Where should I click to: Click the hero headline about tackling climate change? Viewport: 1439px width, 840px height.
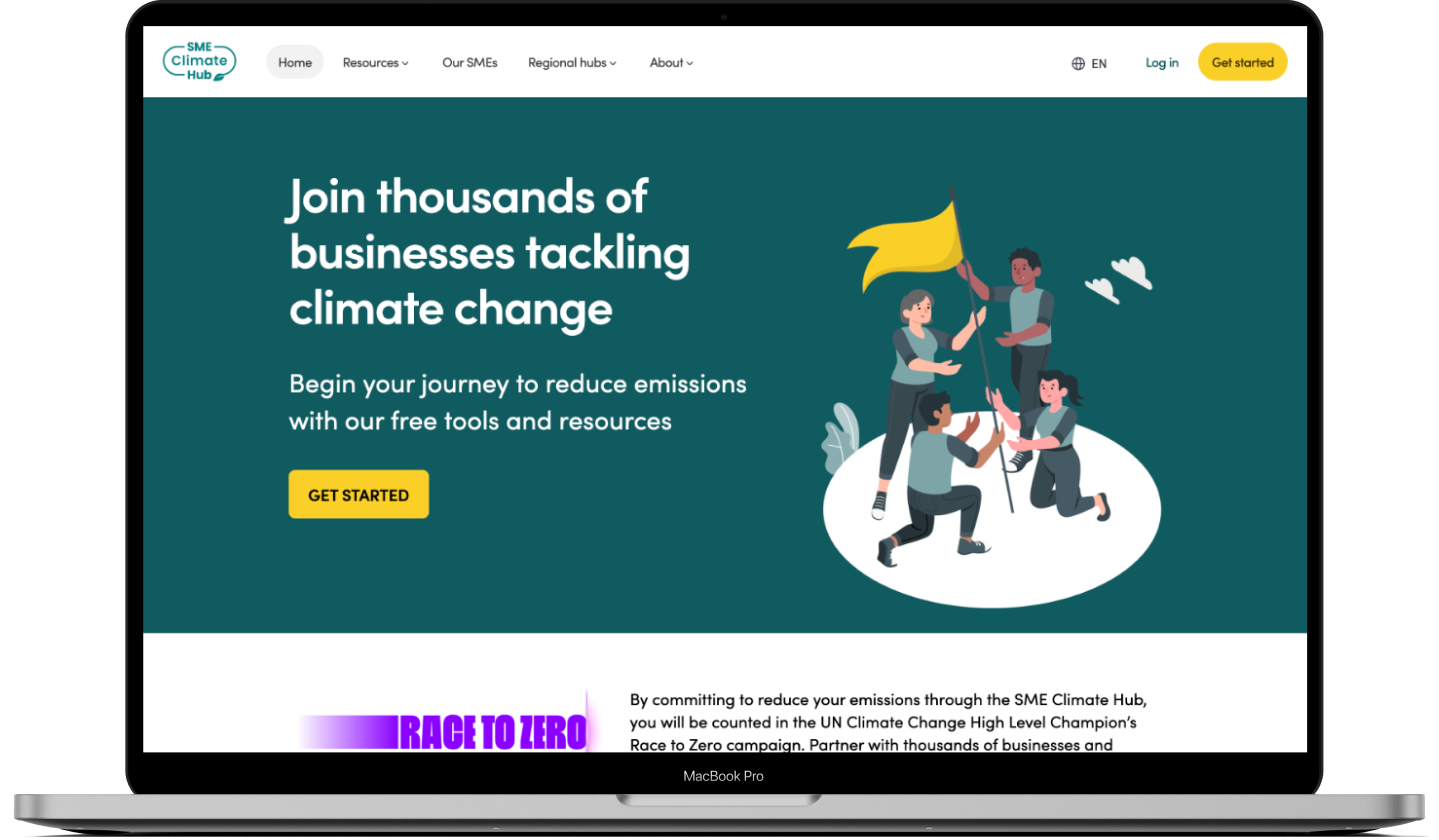coord(490,252)
